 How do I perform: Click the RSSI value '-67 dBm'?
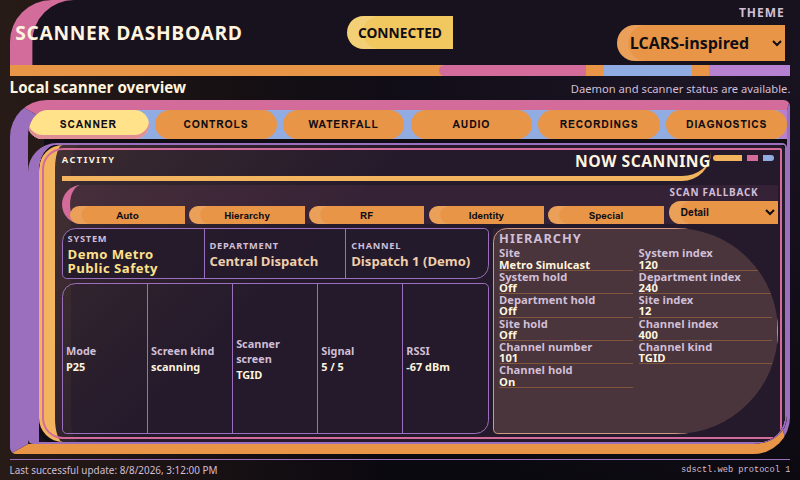point(428,367)
